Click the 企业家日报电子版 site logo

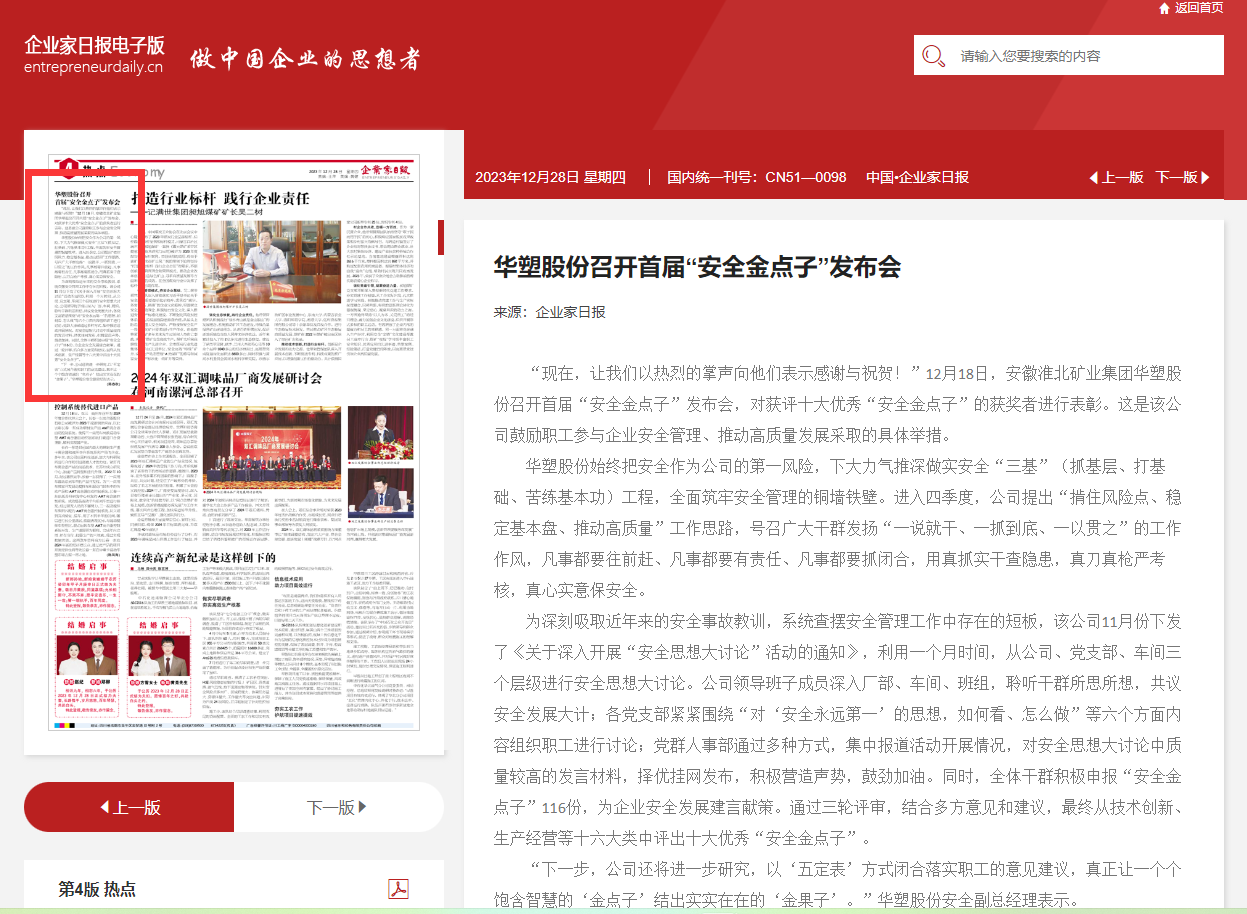pos(94,55)
